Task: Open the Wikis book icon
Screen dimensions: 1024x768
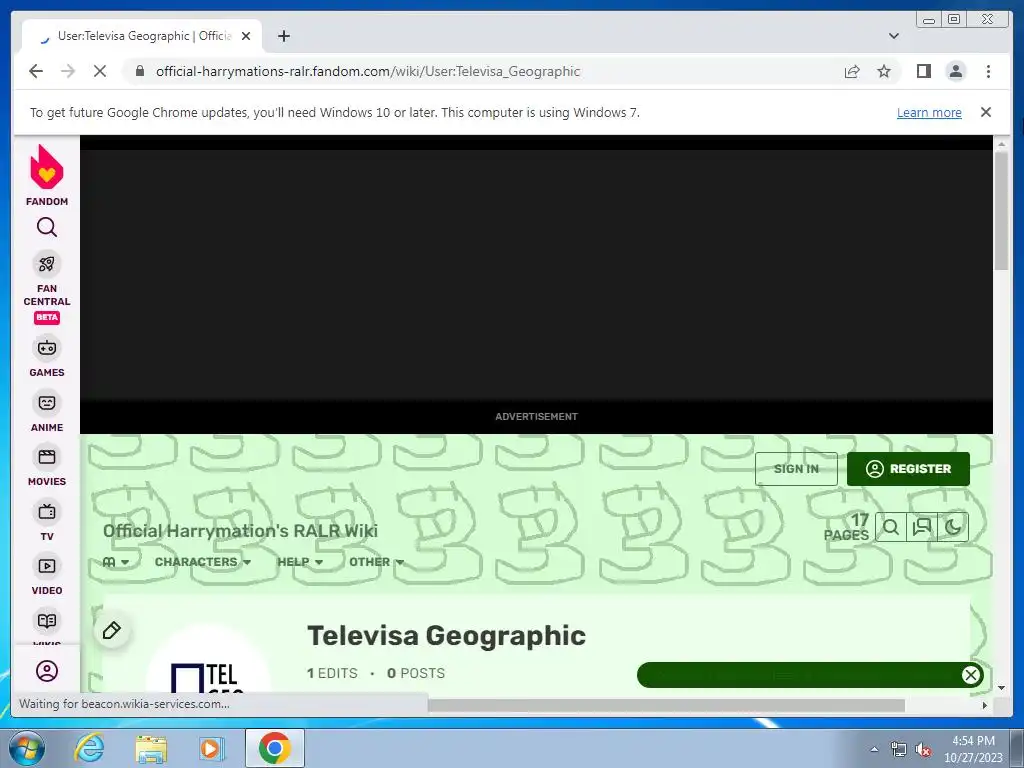Action: coord(46,621)
